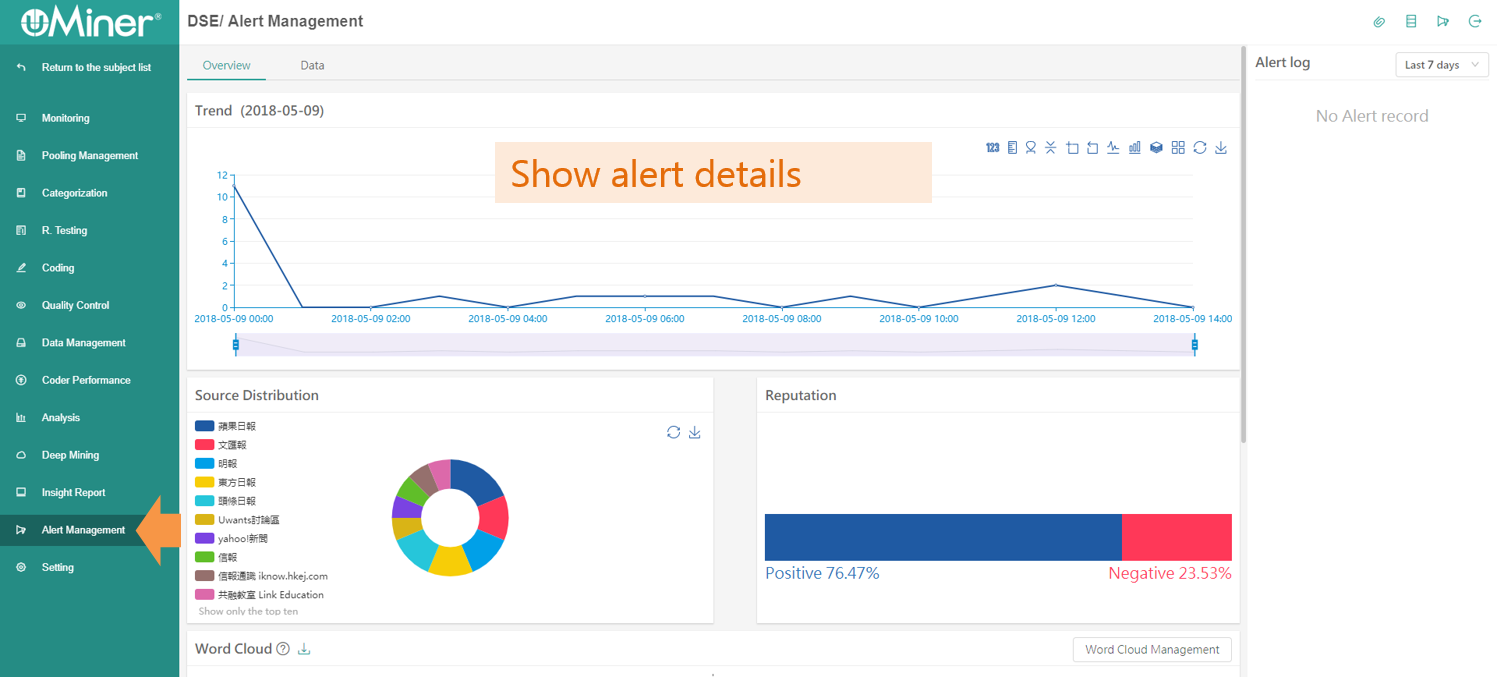The height and width of the screenshot is (677, 1497).
Task: Click Return to the subject list
Action: point(96,68)
